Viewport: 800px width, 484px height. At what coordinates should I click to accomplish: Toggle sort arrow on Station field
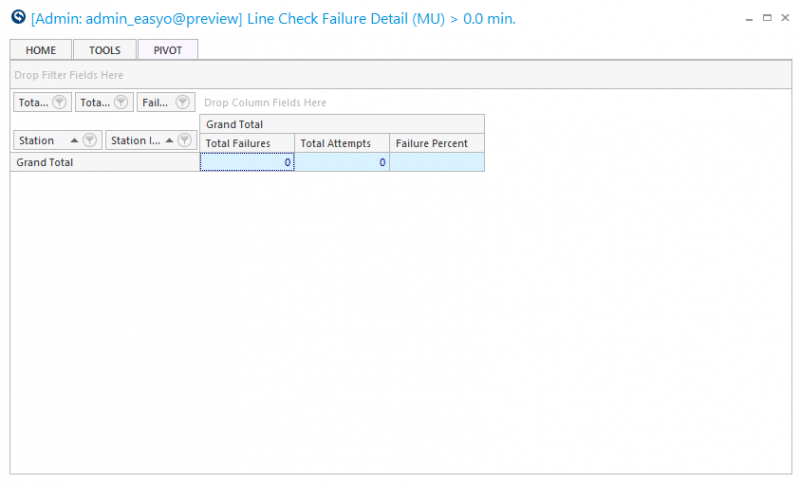pos(74,140)
